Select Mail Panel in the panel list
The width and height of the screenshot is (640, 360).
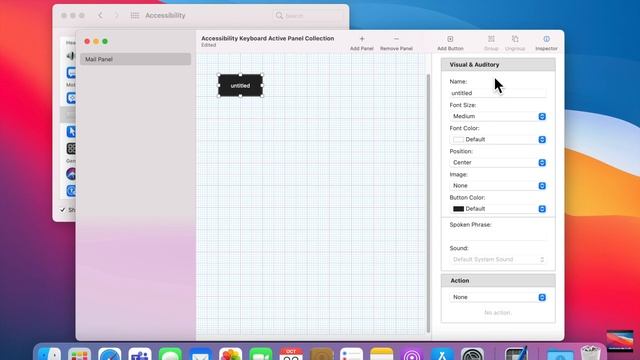coord(135,59)
